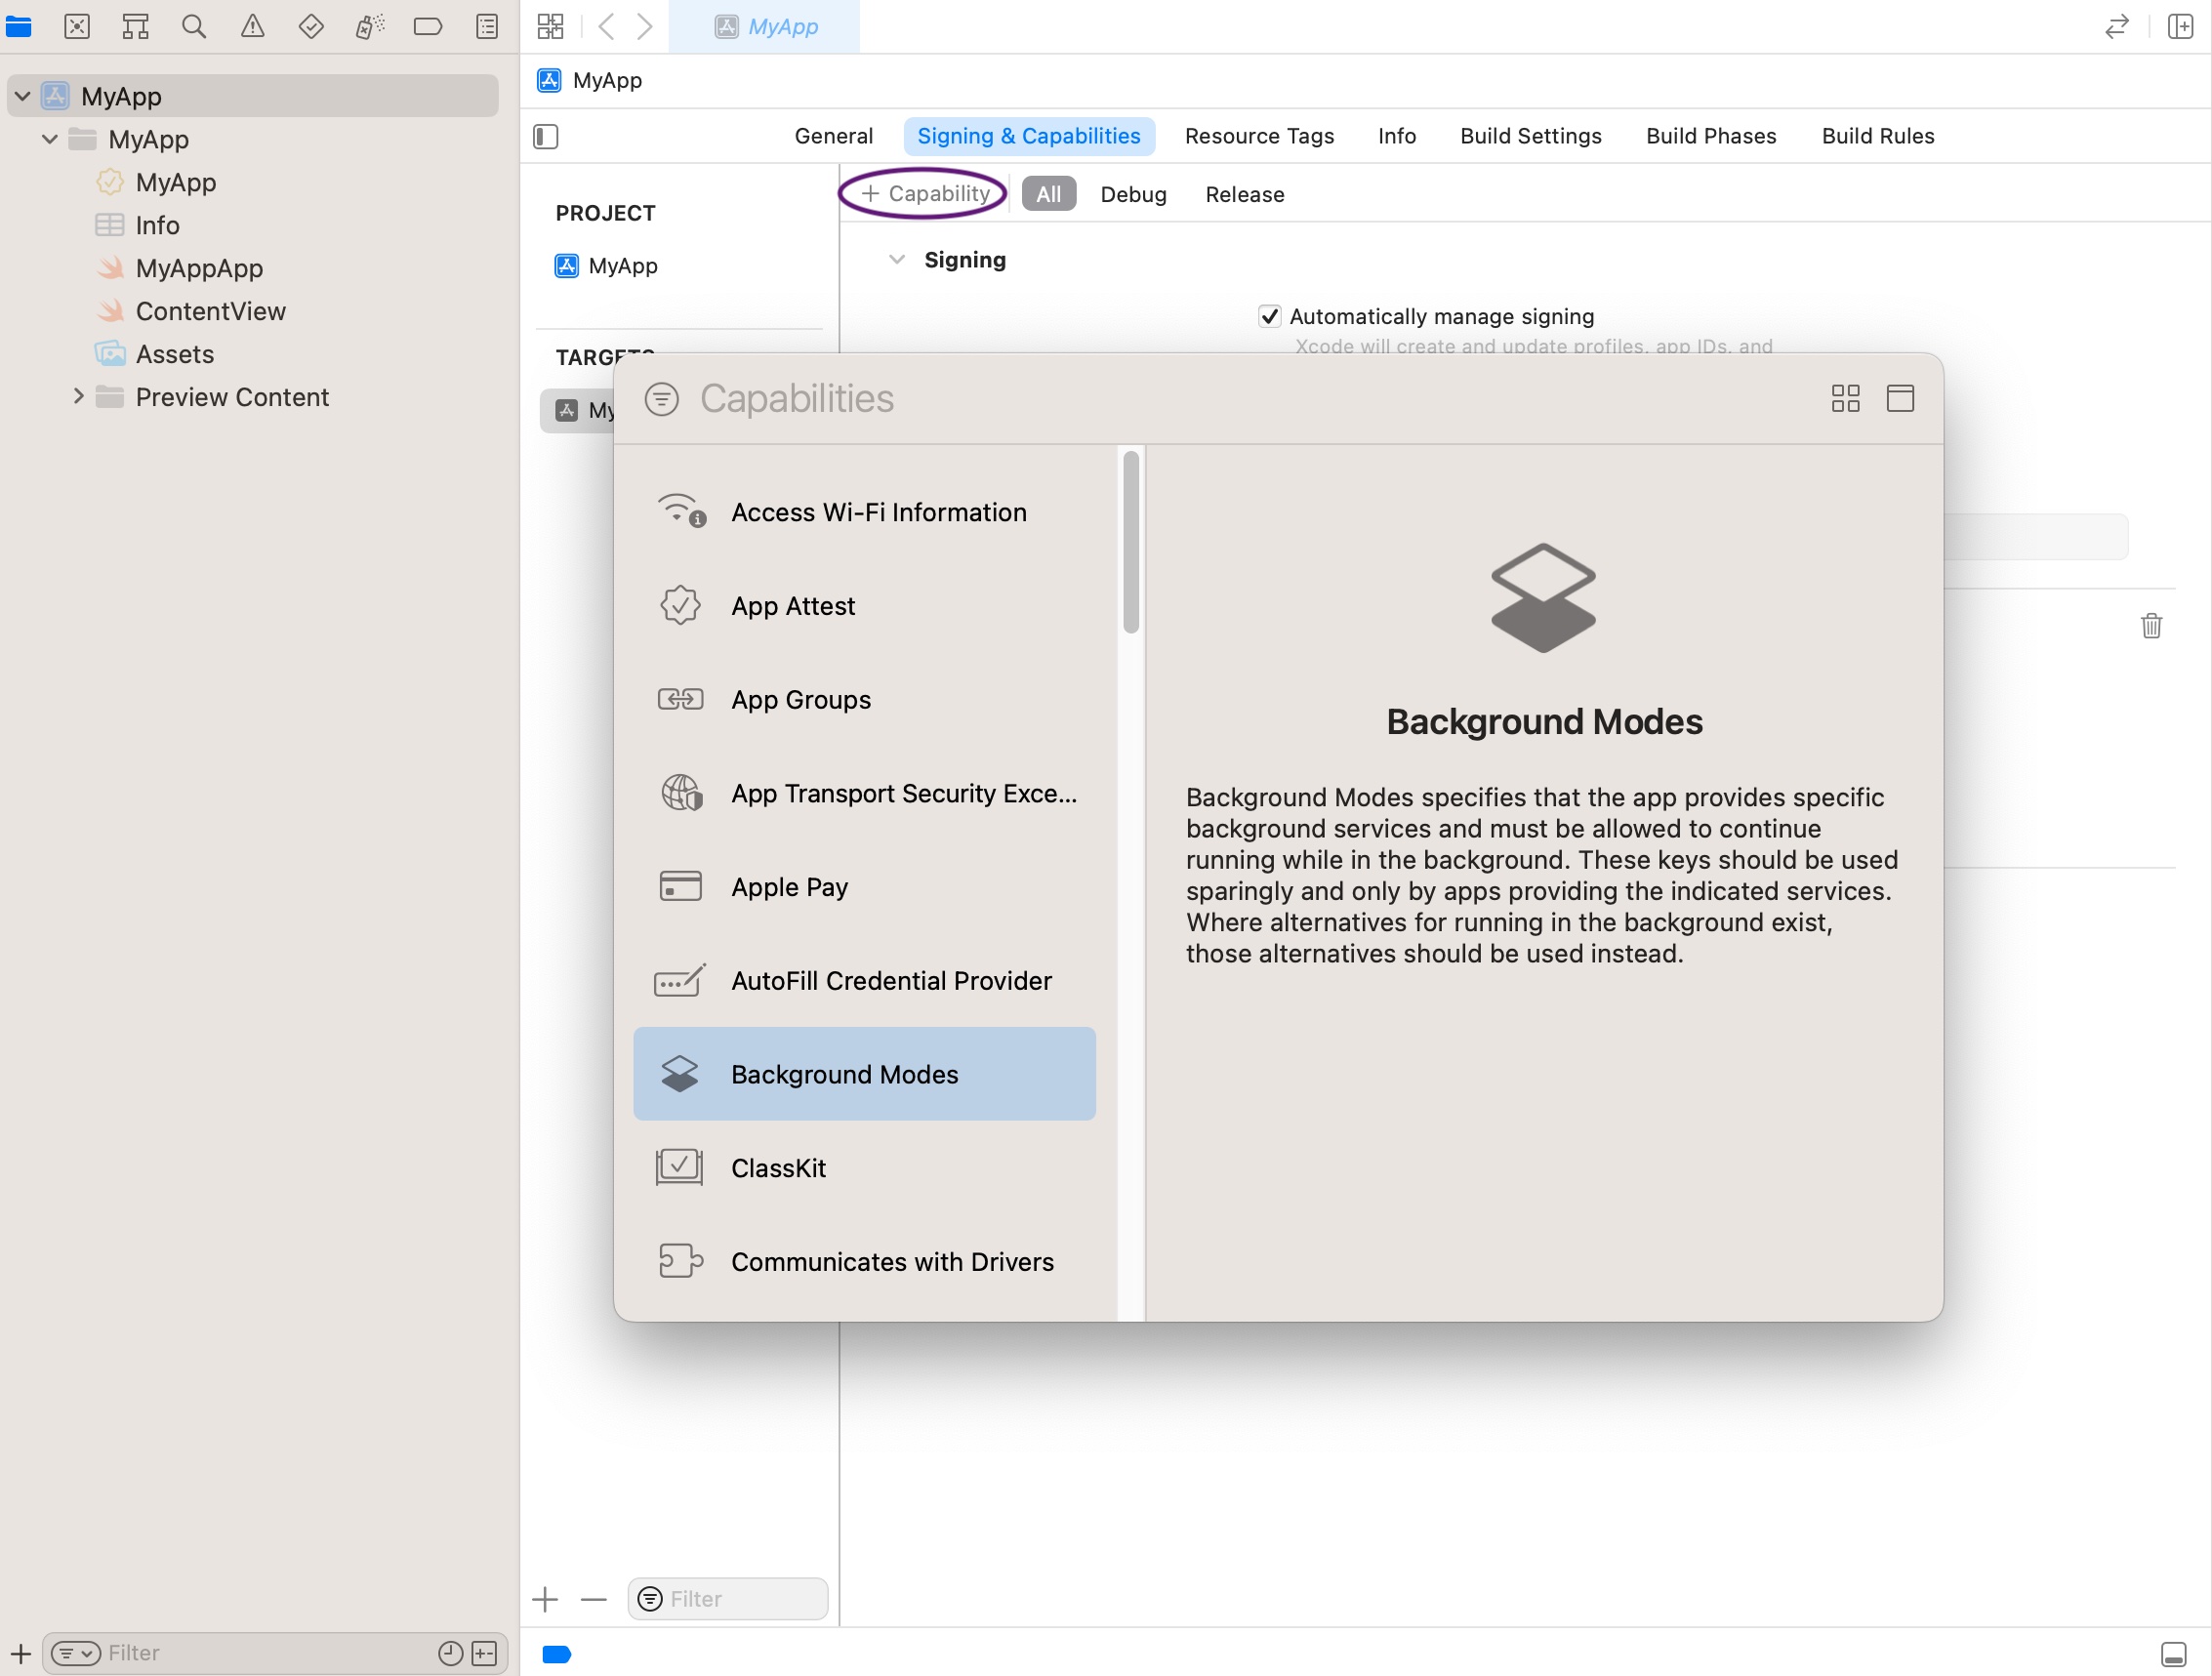Viewport: 2212px width, 1676px height.
Task: Click the remove target minus button
Action: 594,1599
